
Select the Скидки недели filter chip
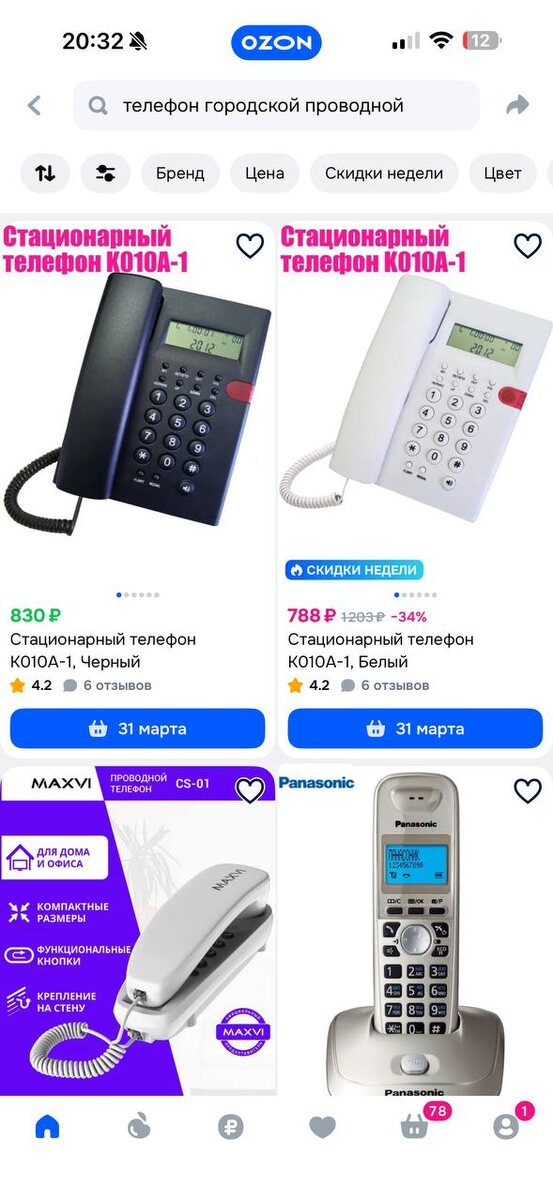click(384, 173)
